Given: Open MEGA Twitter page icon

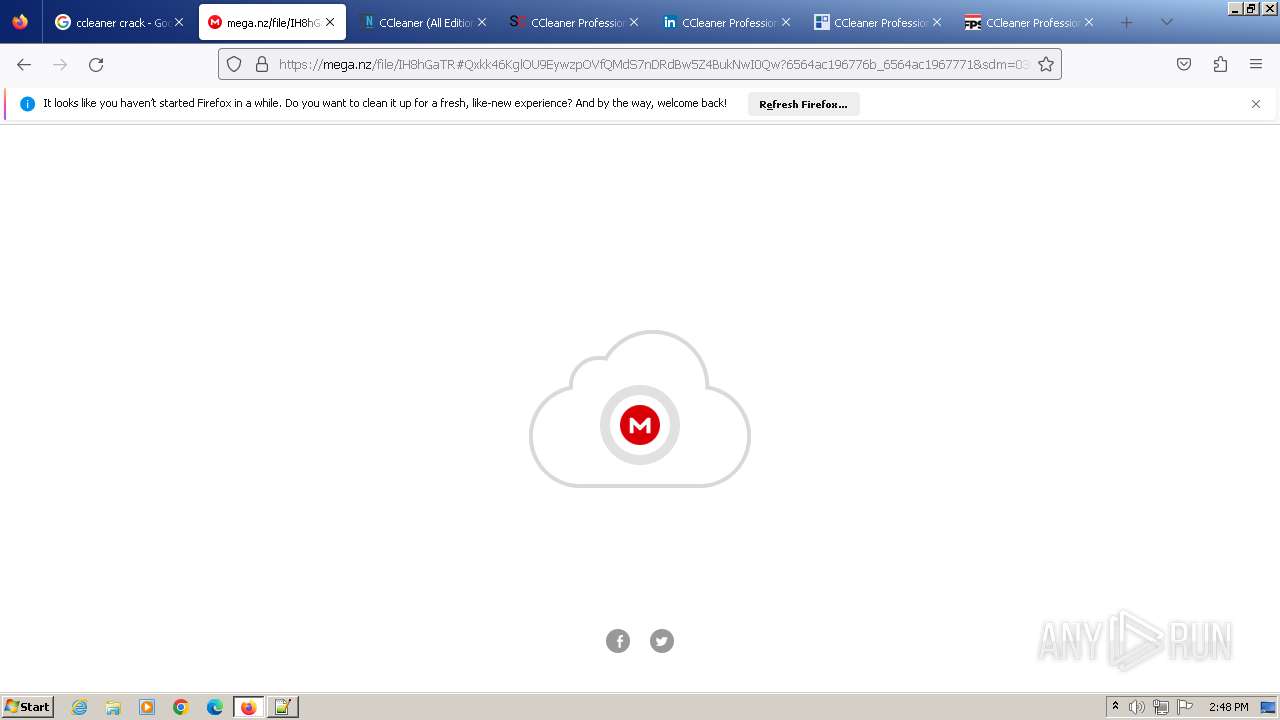Looking at the screenshot, I should [x=662, y=641].
